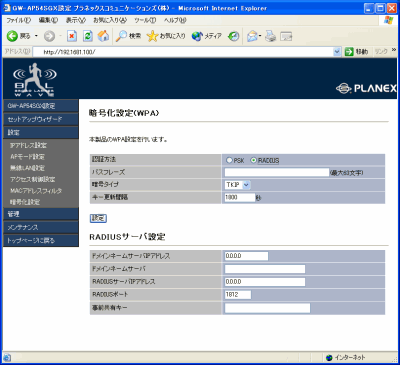Click the Stop loading icon
This screenshot has height=365, width=400.
tap(72, 36)
